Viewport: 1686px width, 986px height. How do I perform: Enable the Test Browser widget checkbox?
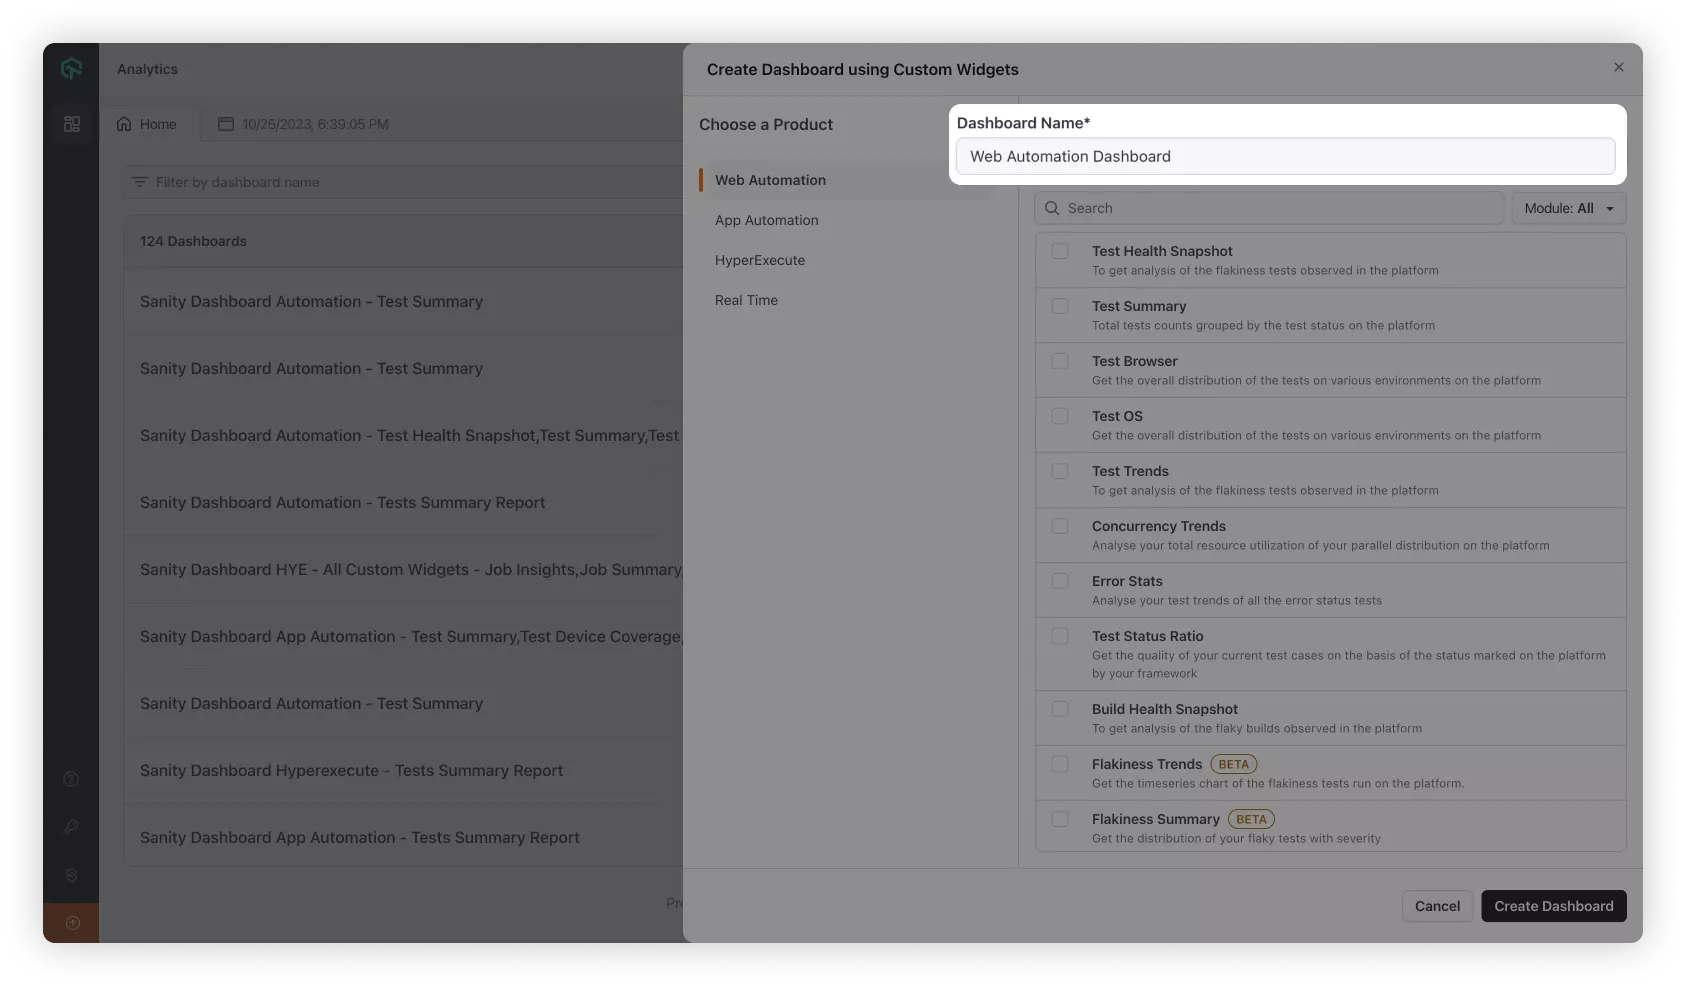(1060, 361)
